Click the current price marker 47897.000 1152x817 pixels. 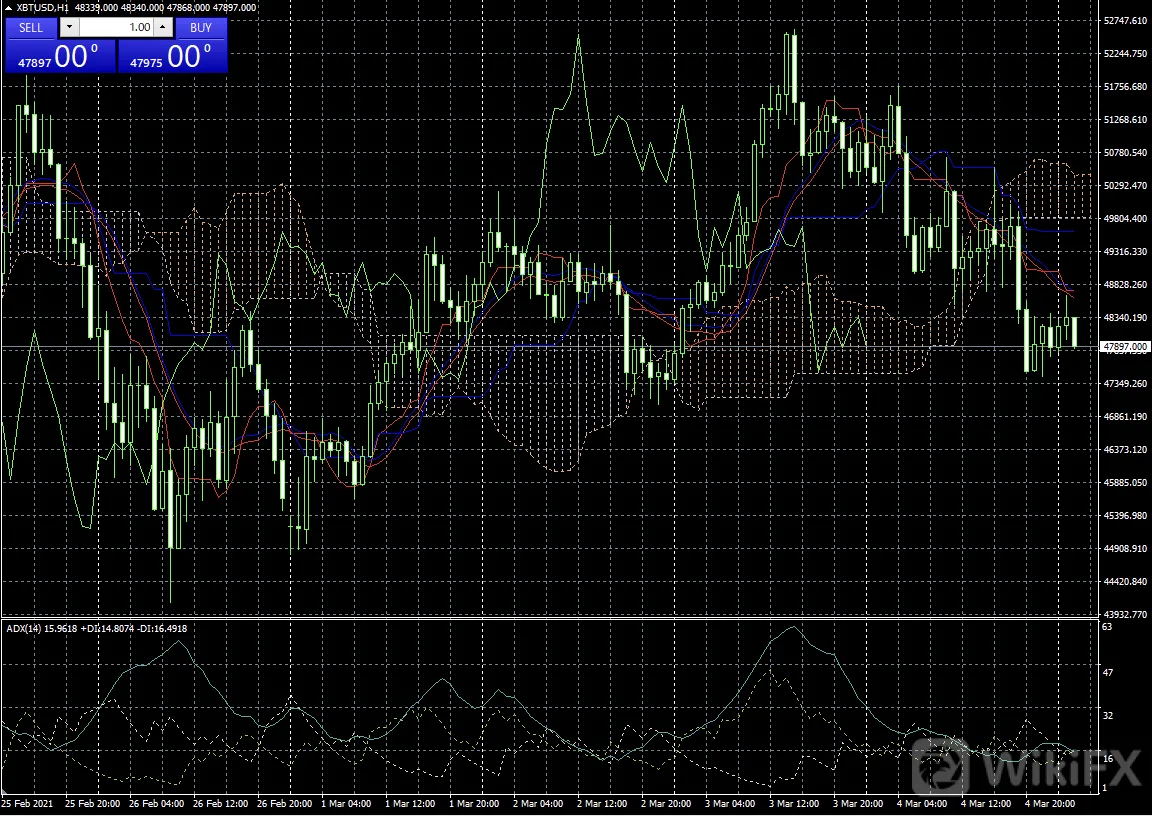click(1126, 346)
